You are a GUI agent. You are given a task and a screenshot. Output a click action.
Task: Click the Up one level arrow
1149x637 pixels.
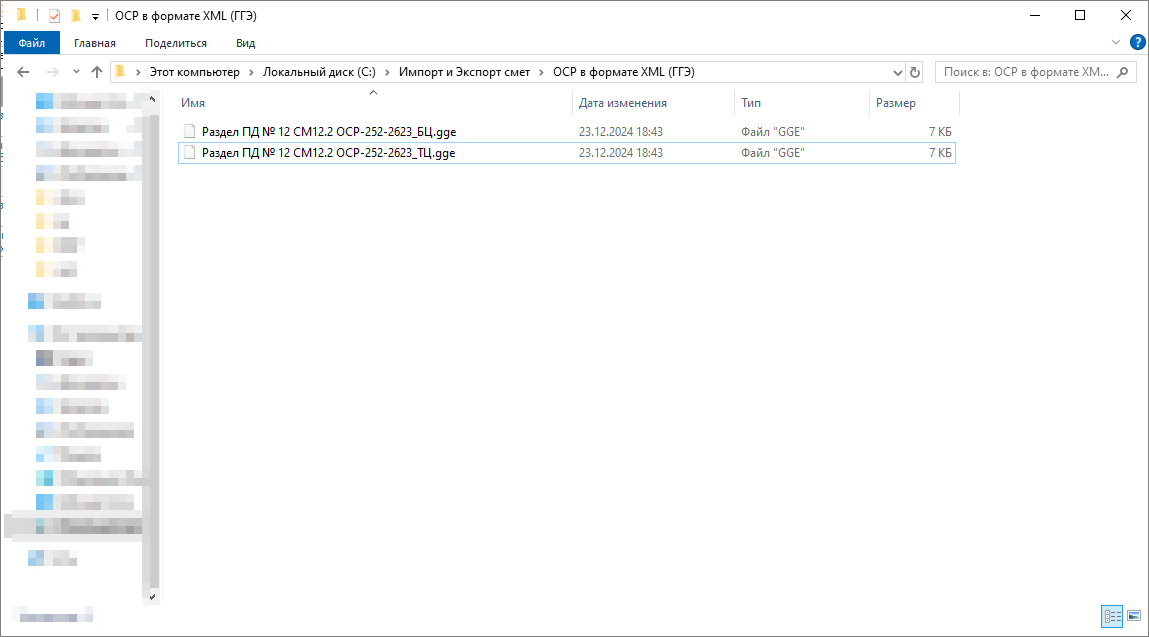coord(97,72)
